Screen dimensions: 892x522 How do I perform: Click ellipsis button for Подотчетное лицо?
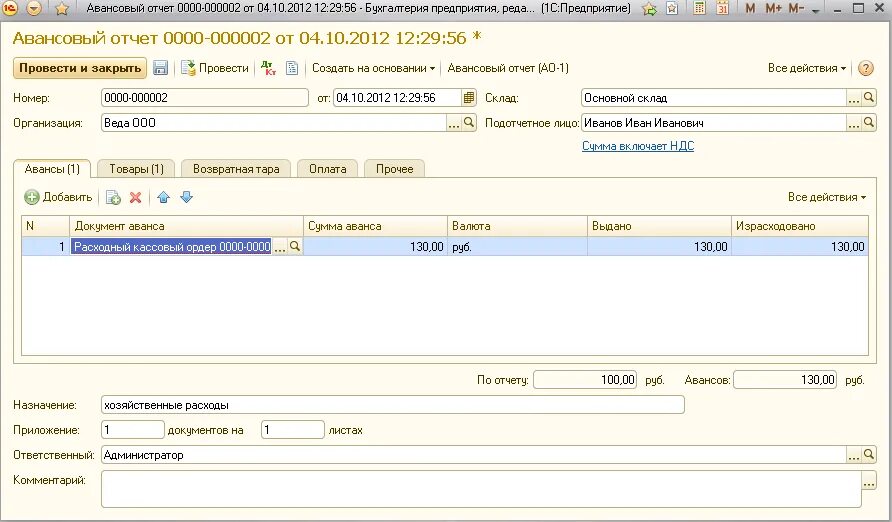click(854, 123)
